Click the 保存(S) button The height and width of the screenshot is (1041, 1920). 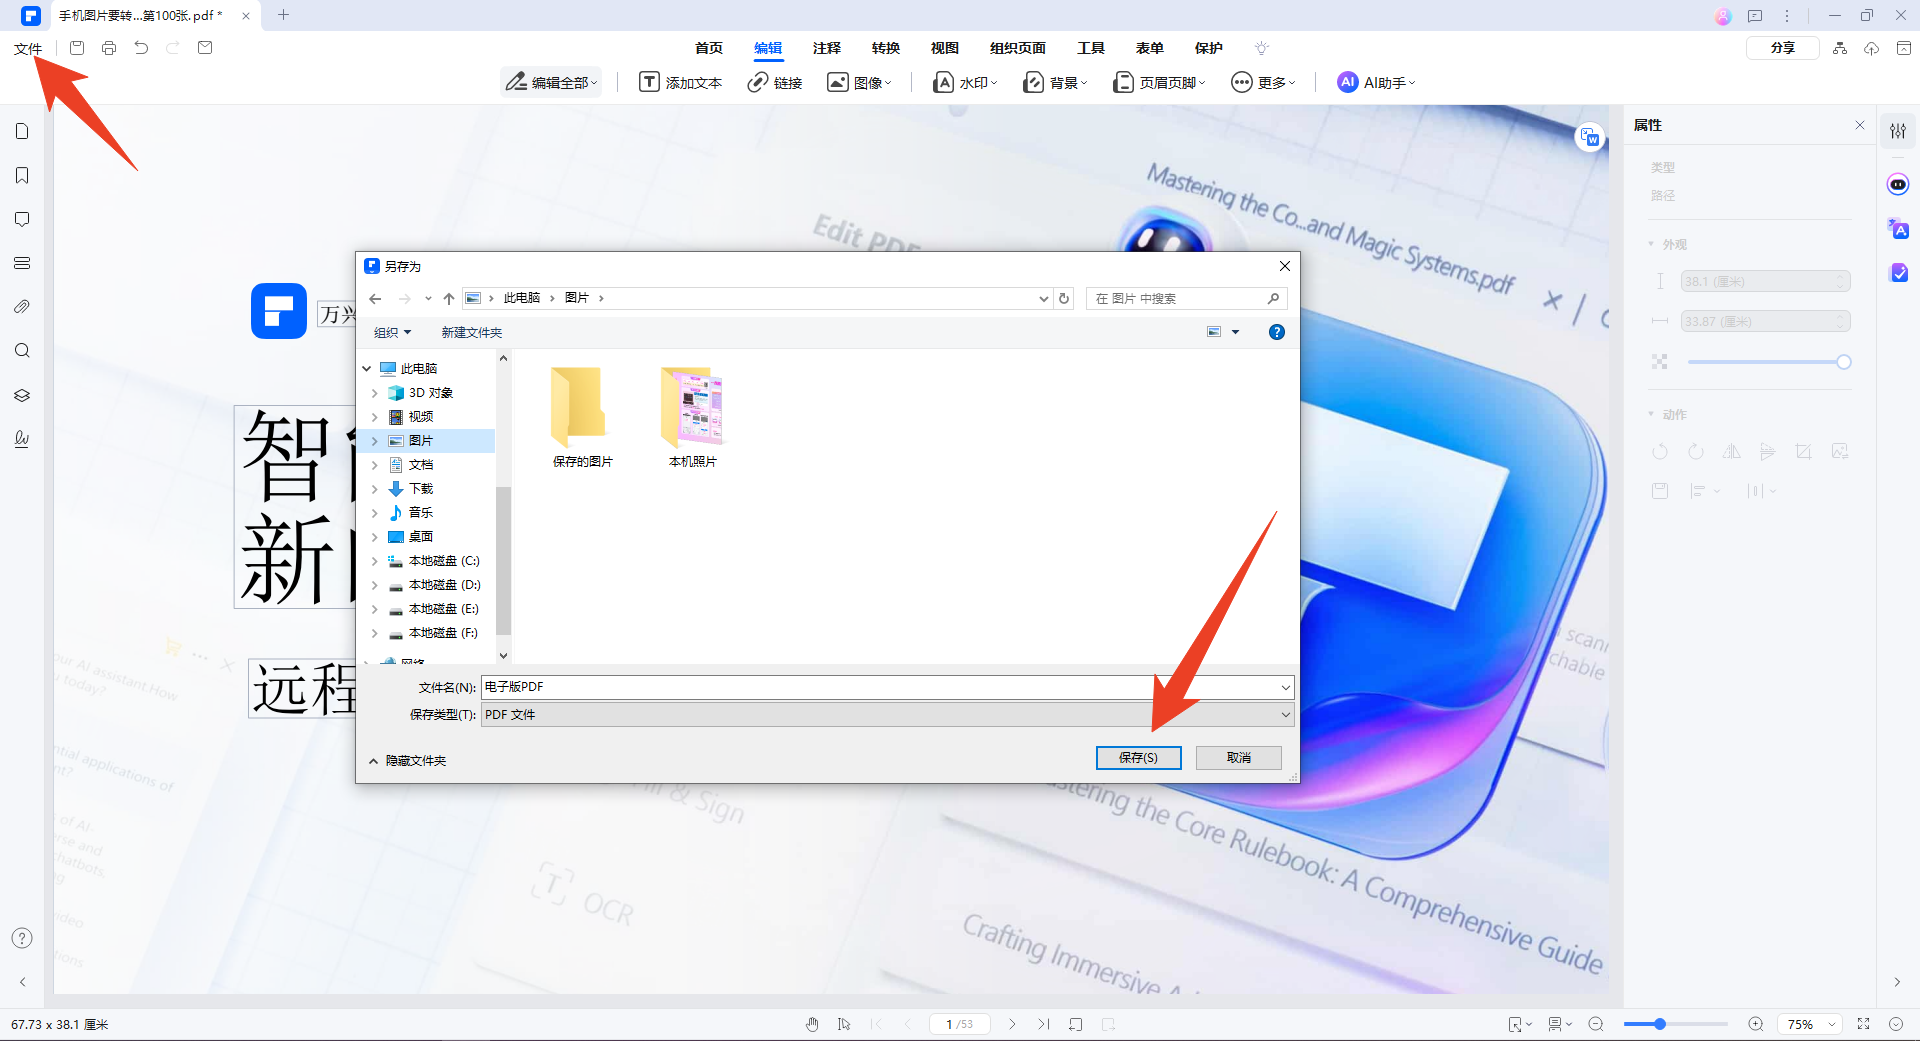(1138, 758)
